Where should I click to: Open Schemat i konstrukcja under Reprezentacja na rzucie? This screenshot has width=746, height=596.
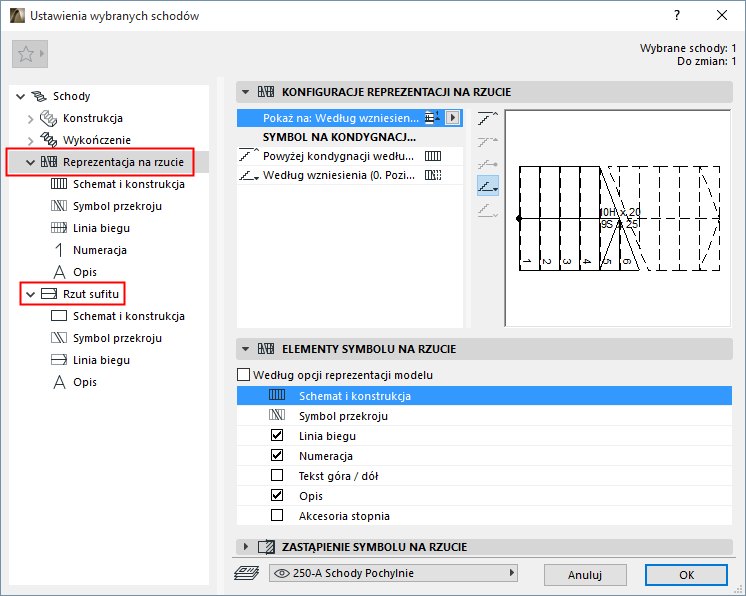(128, 184)
